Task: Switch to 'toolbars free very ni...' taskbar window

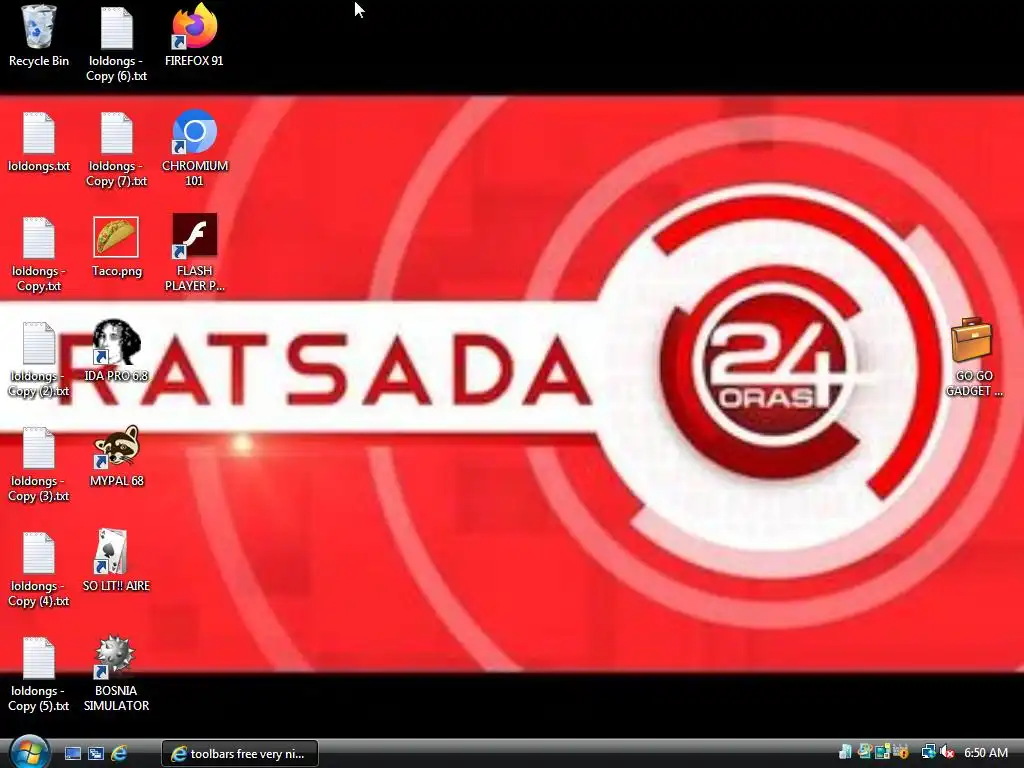Action: coord(240,754)
